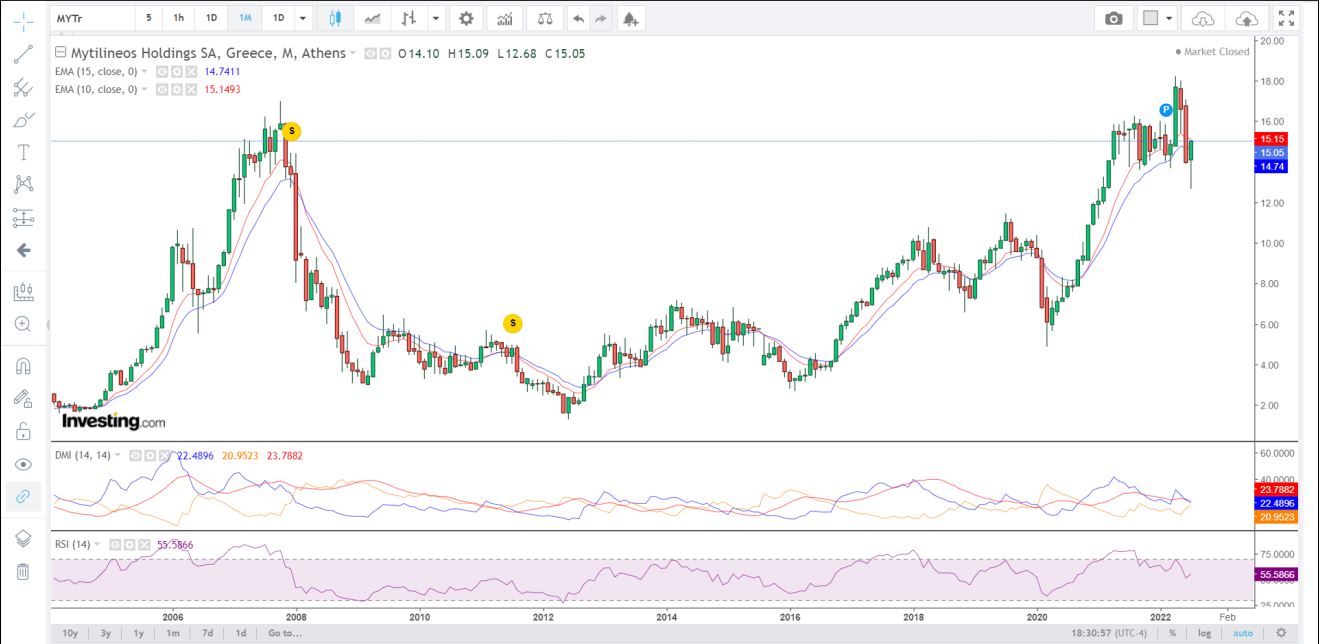This screenshot has width=1321, height=644.
Task: Open the chart properties gear settings
Action: coord(465,18)
